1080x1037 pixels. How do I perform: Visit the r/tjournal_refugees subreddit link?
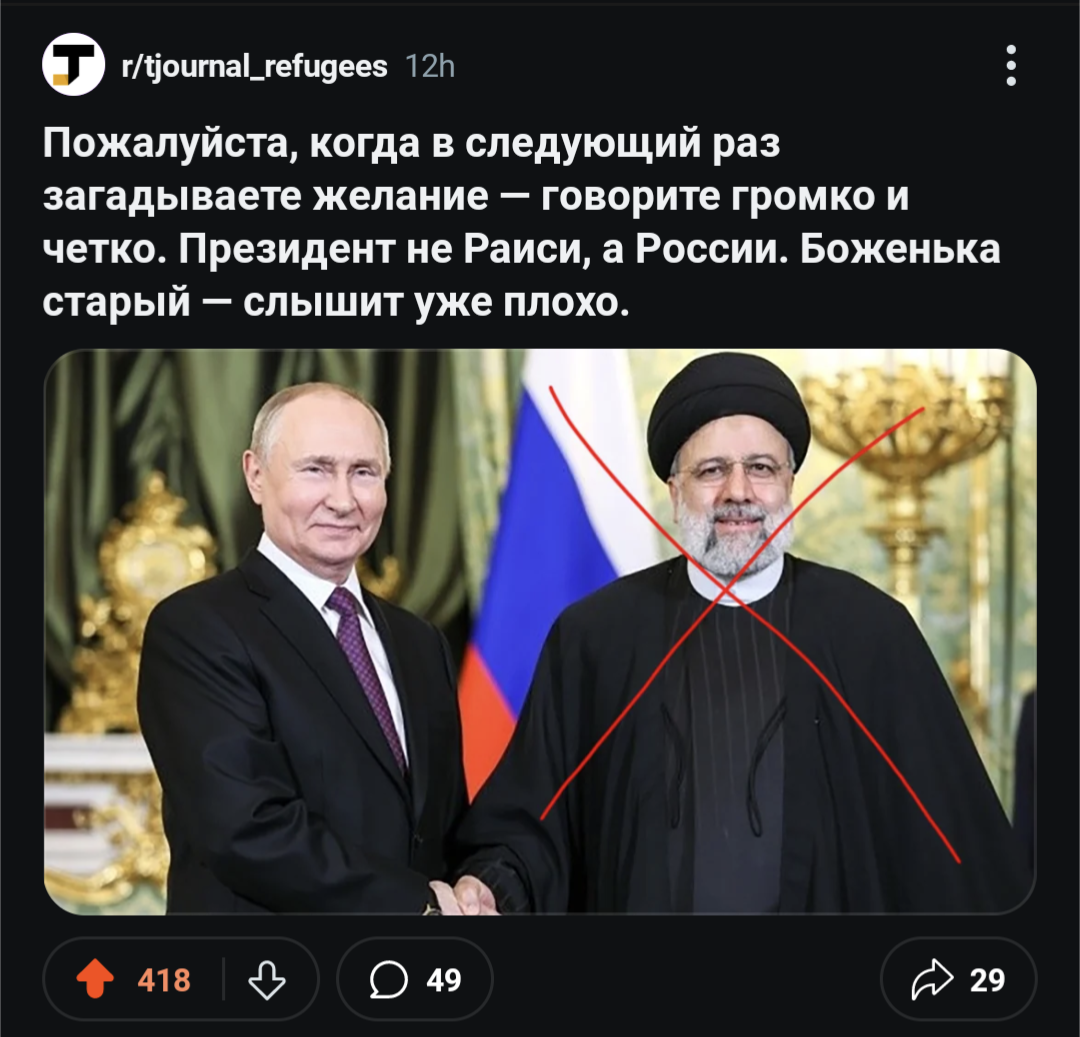click(254, 67)
